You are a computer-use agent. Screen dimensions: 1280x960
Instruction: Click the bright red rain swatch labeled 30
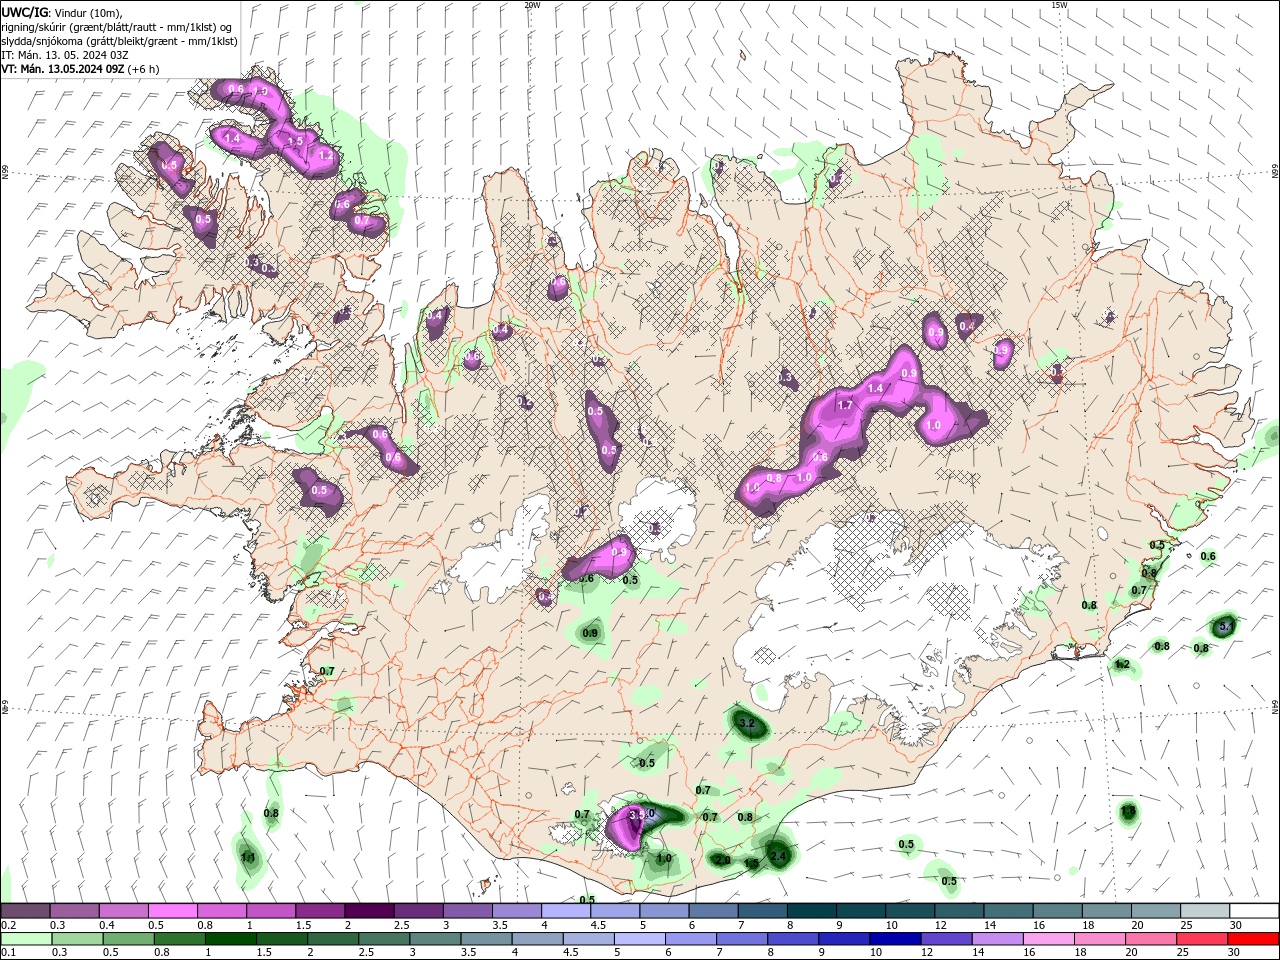point(1254,939)
